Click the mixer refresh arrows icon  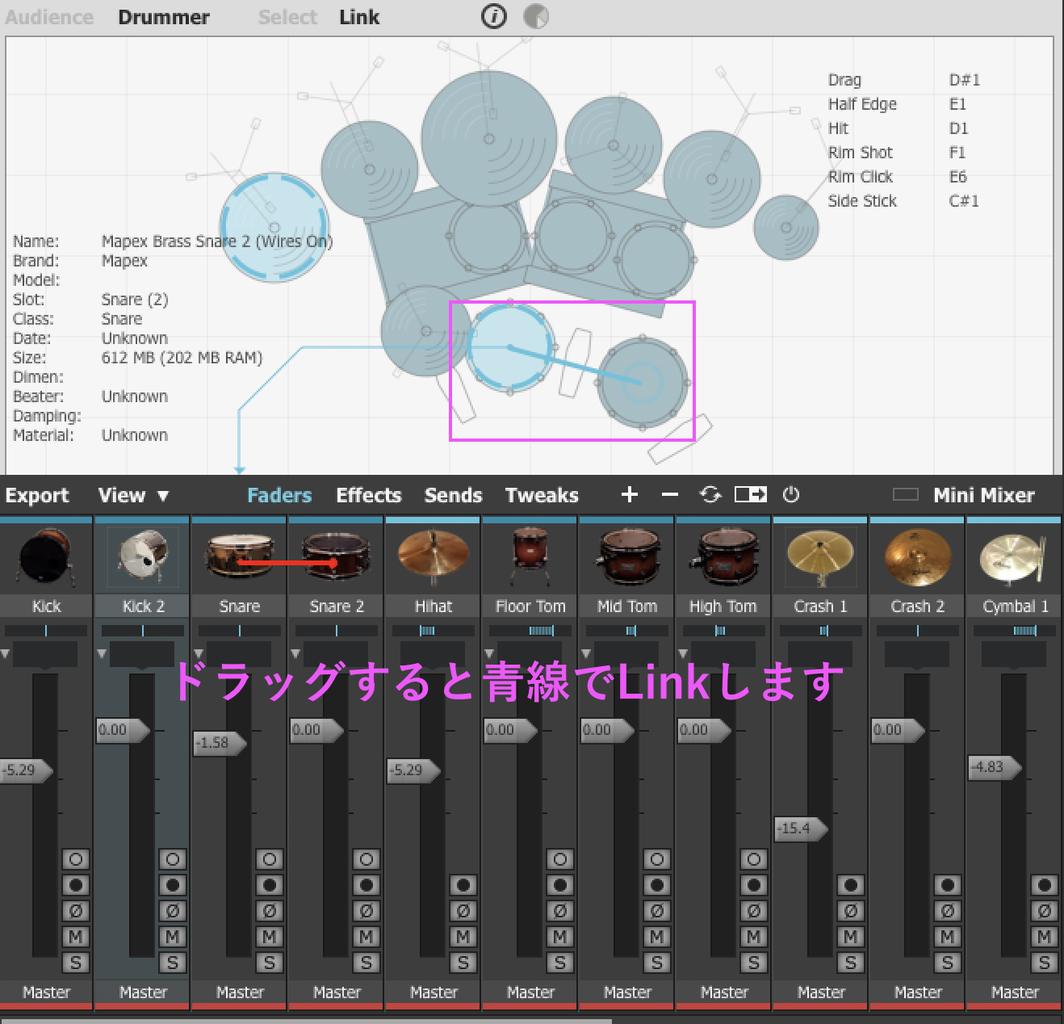click(x=710, y=495)
